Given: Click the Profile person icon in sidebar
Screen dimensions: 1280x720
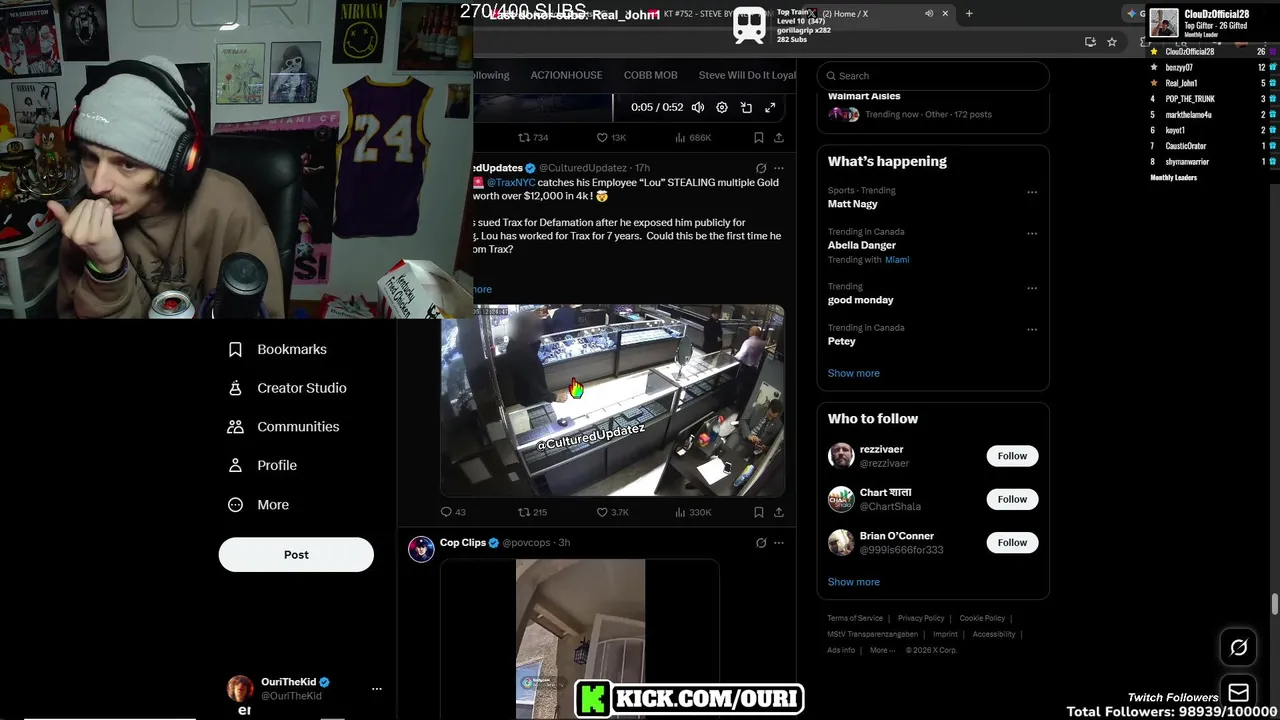Looking at the screenshot, I should 235,465.
